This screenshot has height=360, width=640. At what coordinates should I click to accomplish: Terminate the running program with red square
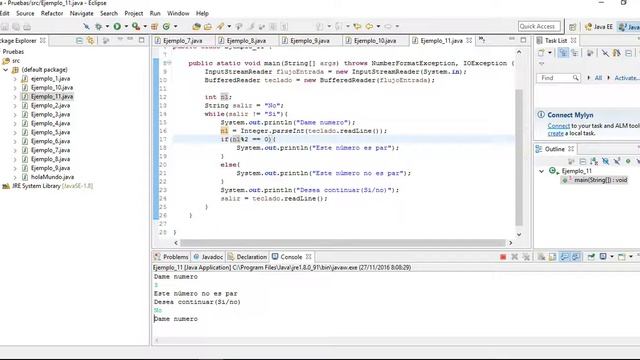[x=503, y=257]
